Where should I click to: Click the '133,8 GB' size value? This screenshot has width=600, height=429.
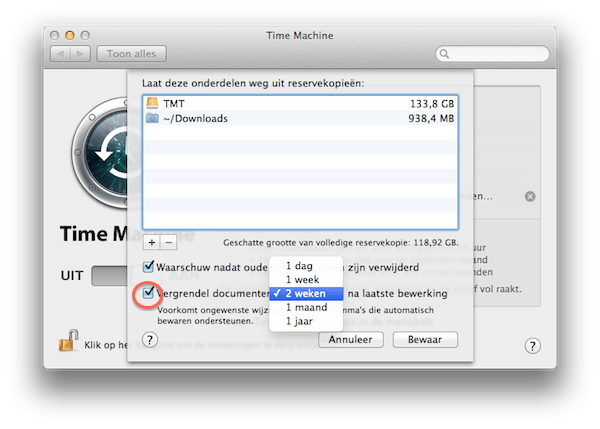(432, 104)
